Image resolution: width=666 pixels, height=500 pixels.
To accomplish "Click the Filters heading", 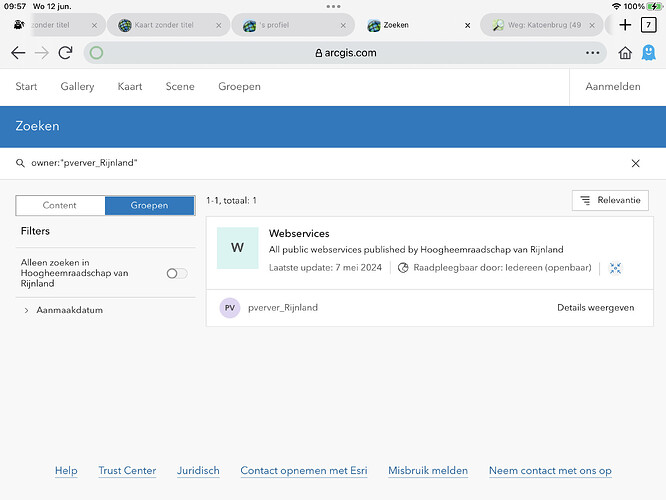I will point(35,231).
